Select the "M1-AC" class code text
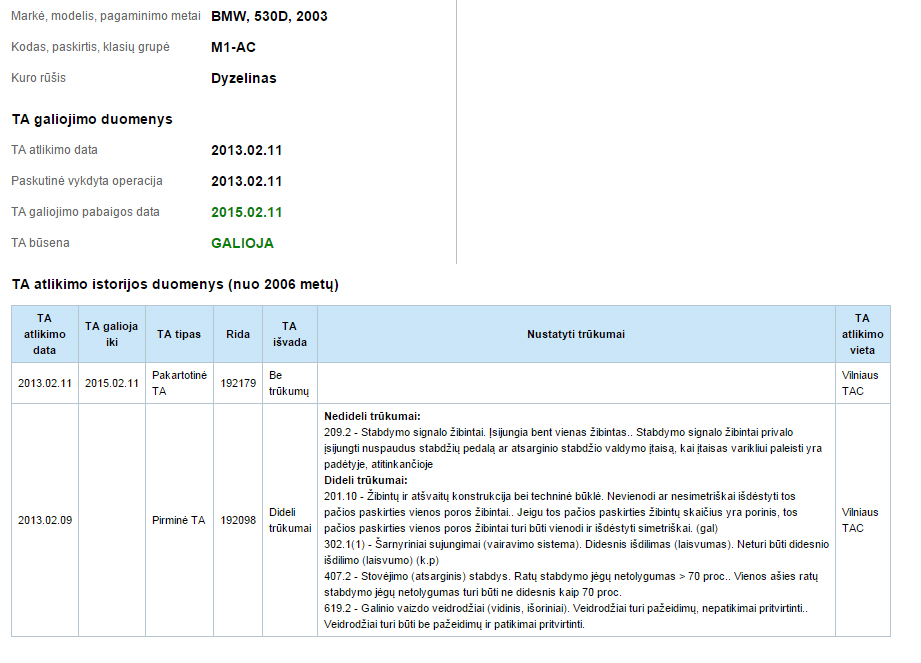921x663 pixels. pos(233,47)
